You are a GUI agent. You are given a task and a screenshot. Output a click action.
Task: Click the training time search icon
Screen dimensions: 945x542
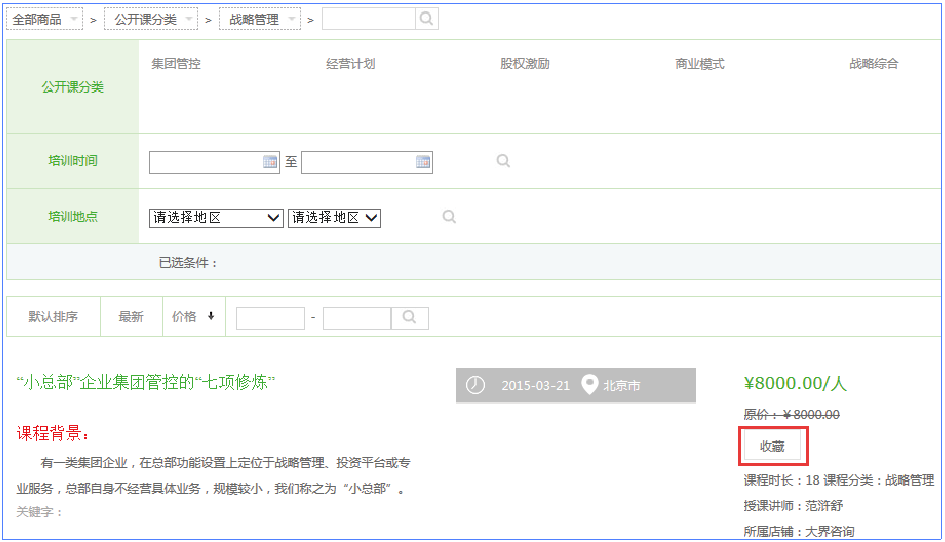click(x=503, y=161)
